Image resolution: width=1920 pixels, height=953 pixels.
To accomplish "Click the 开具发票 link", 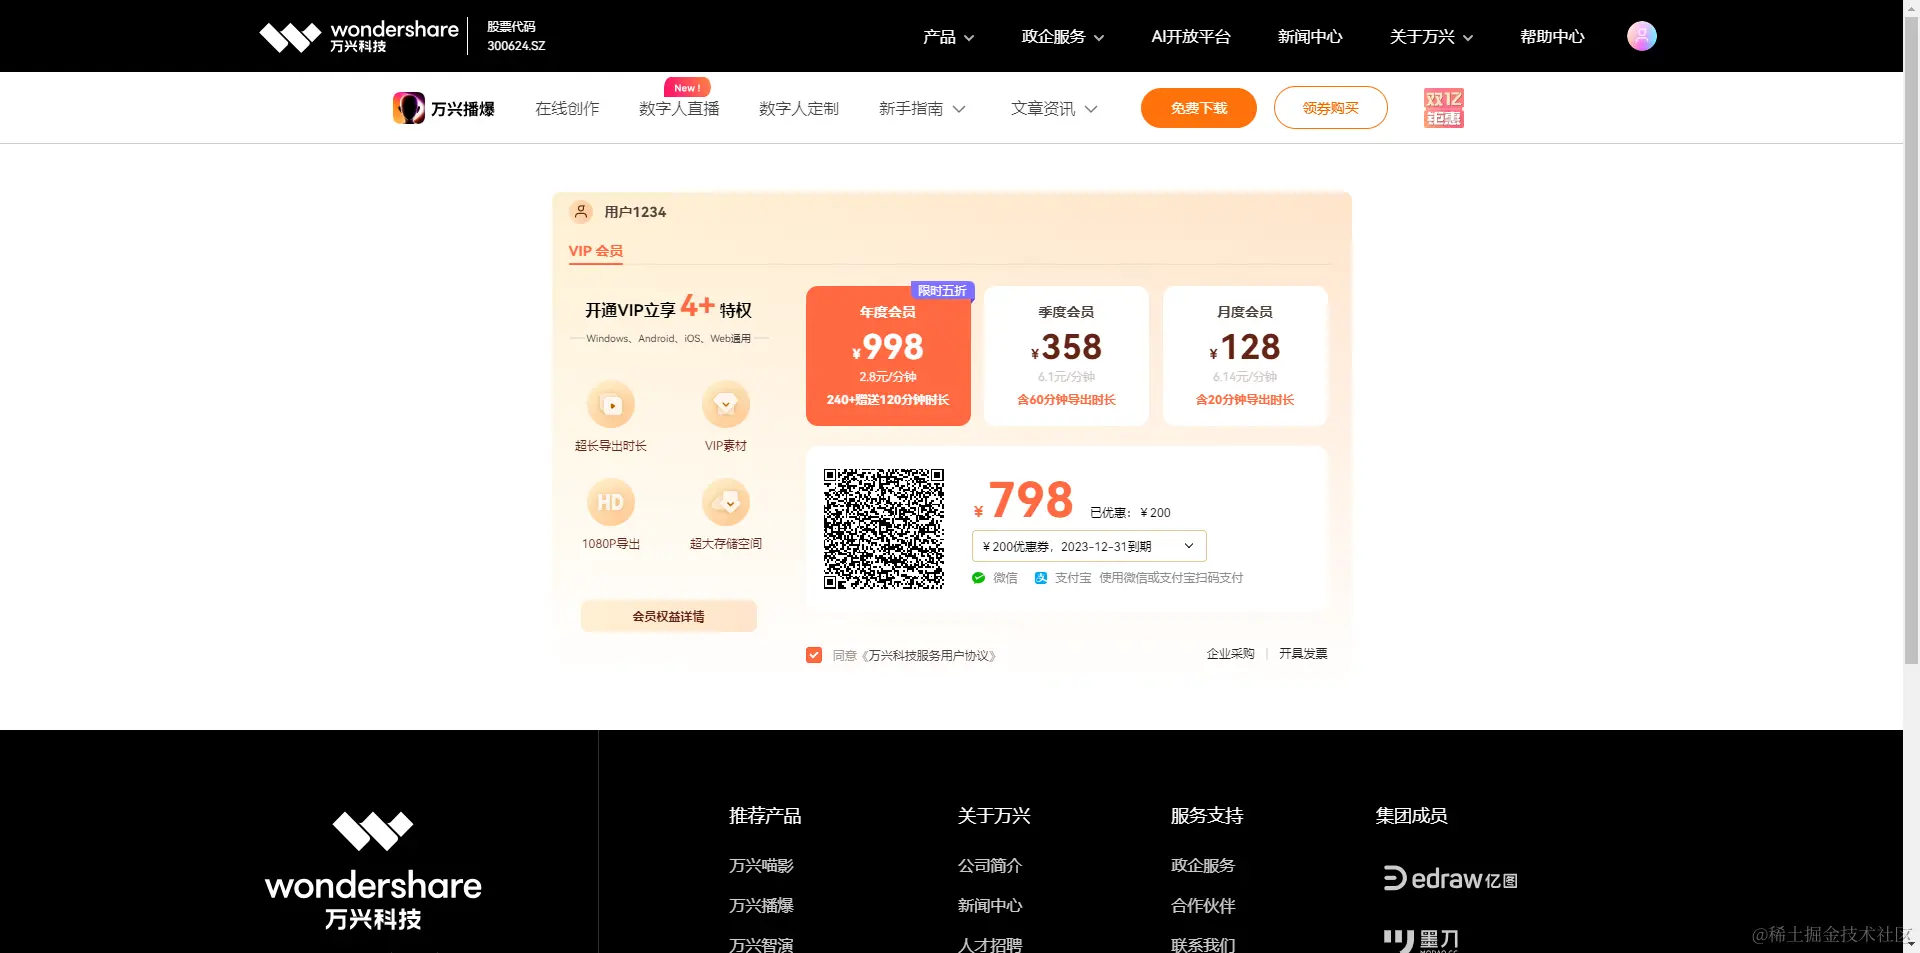I will click(1303, 654).
